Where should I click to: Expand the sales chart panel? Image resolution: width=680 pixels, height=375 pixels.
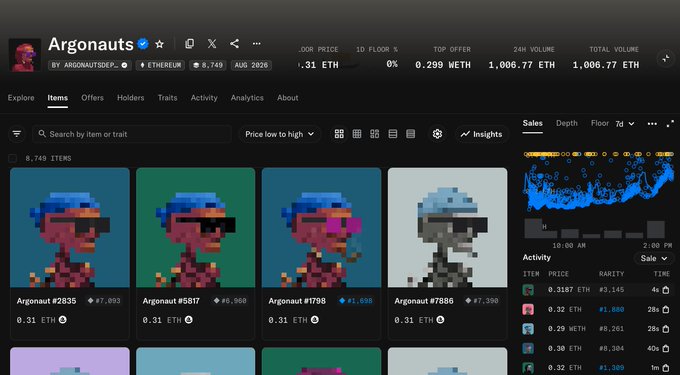tap(670, 124)
